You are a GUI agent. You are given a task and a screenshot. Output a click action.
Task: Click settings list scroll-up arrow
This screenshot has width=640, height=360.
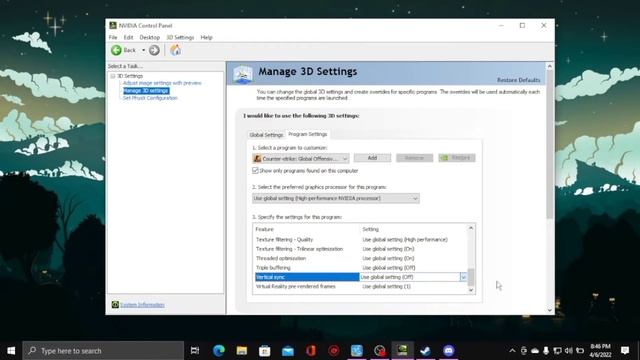[x=471, y=228]
